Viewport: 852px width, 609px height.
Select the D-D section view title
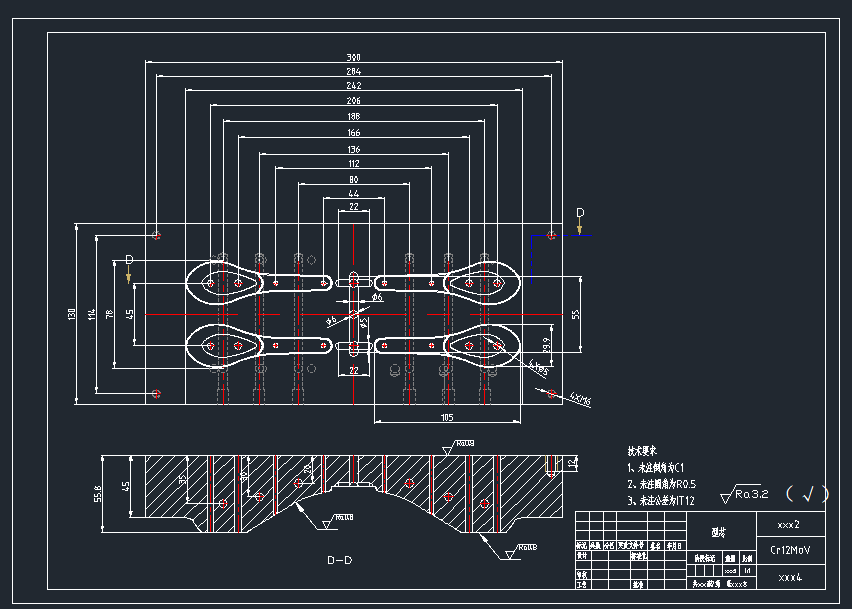point(340,560)
